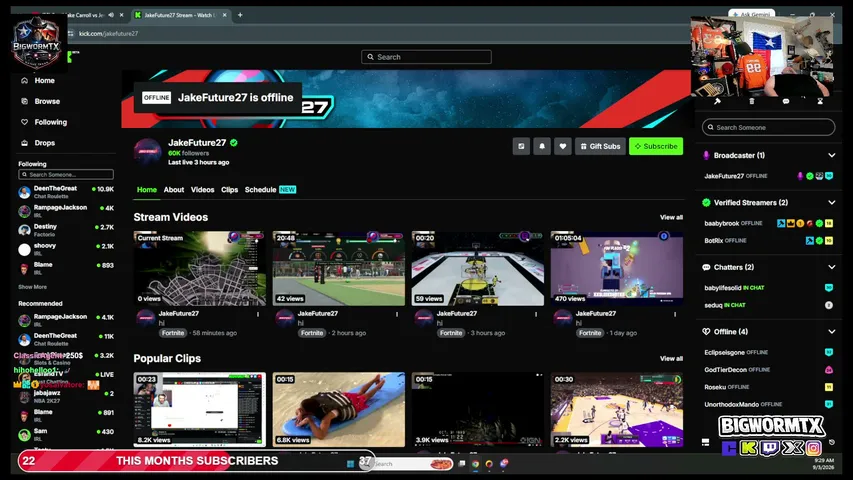This screenshot has height=480, width=853.
Task: Click the browser address bar URL
Action: click(108, 34)
